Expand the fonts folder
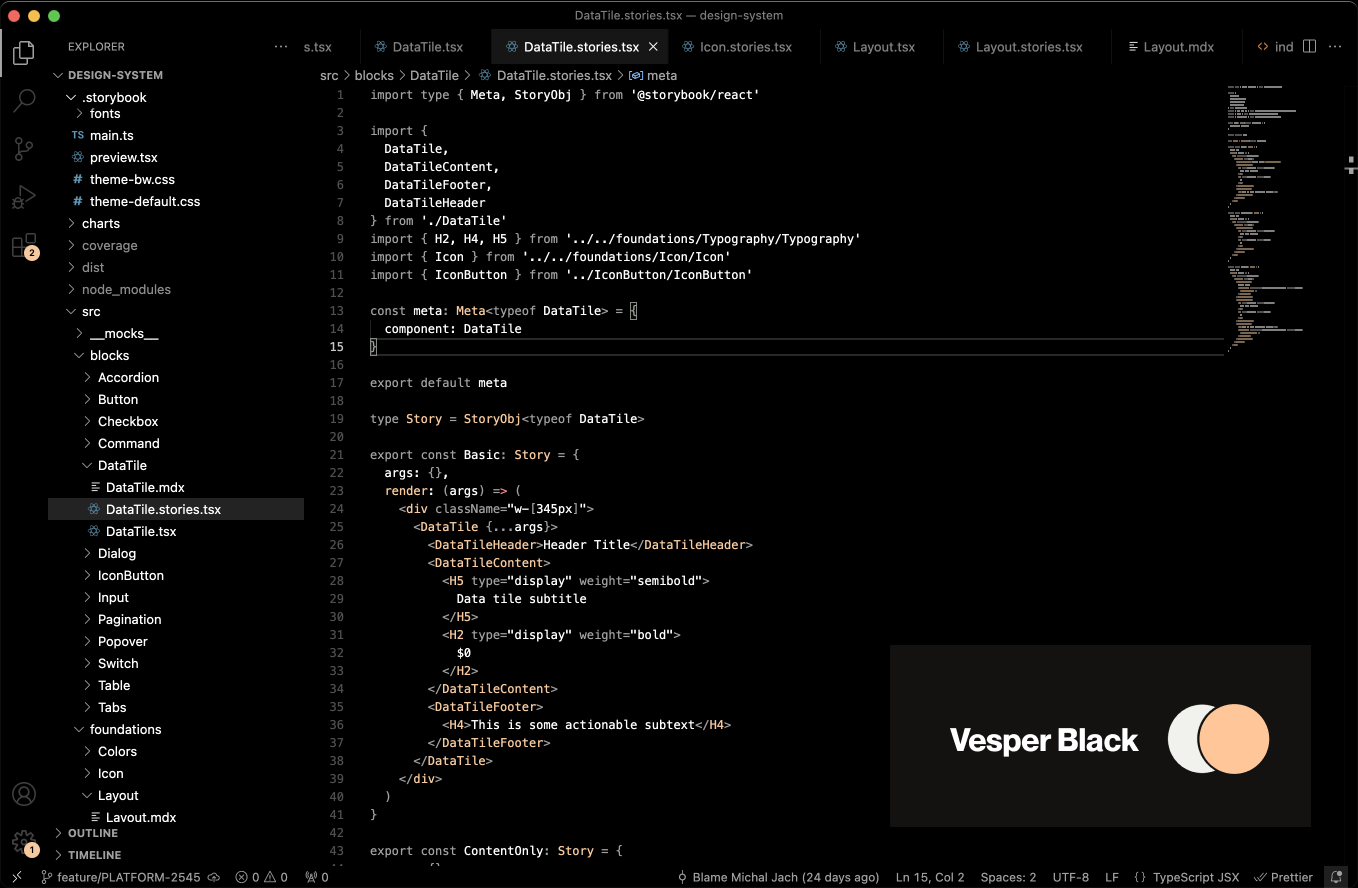Viewport: 1358px width, 888px height. [x=176, y=113]
